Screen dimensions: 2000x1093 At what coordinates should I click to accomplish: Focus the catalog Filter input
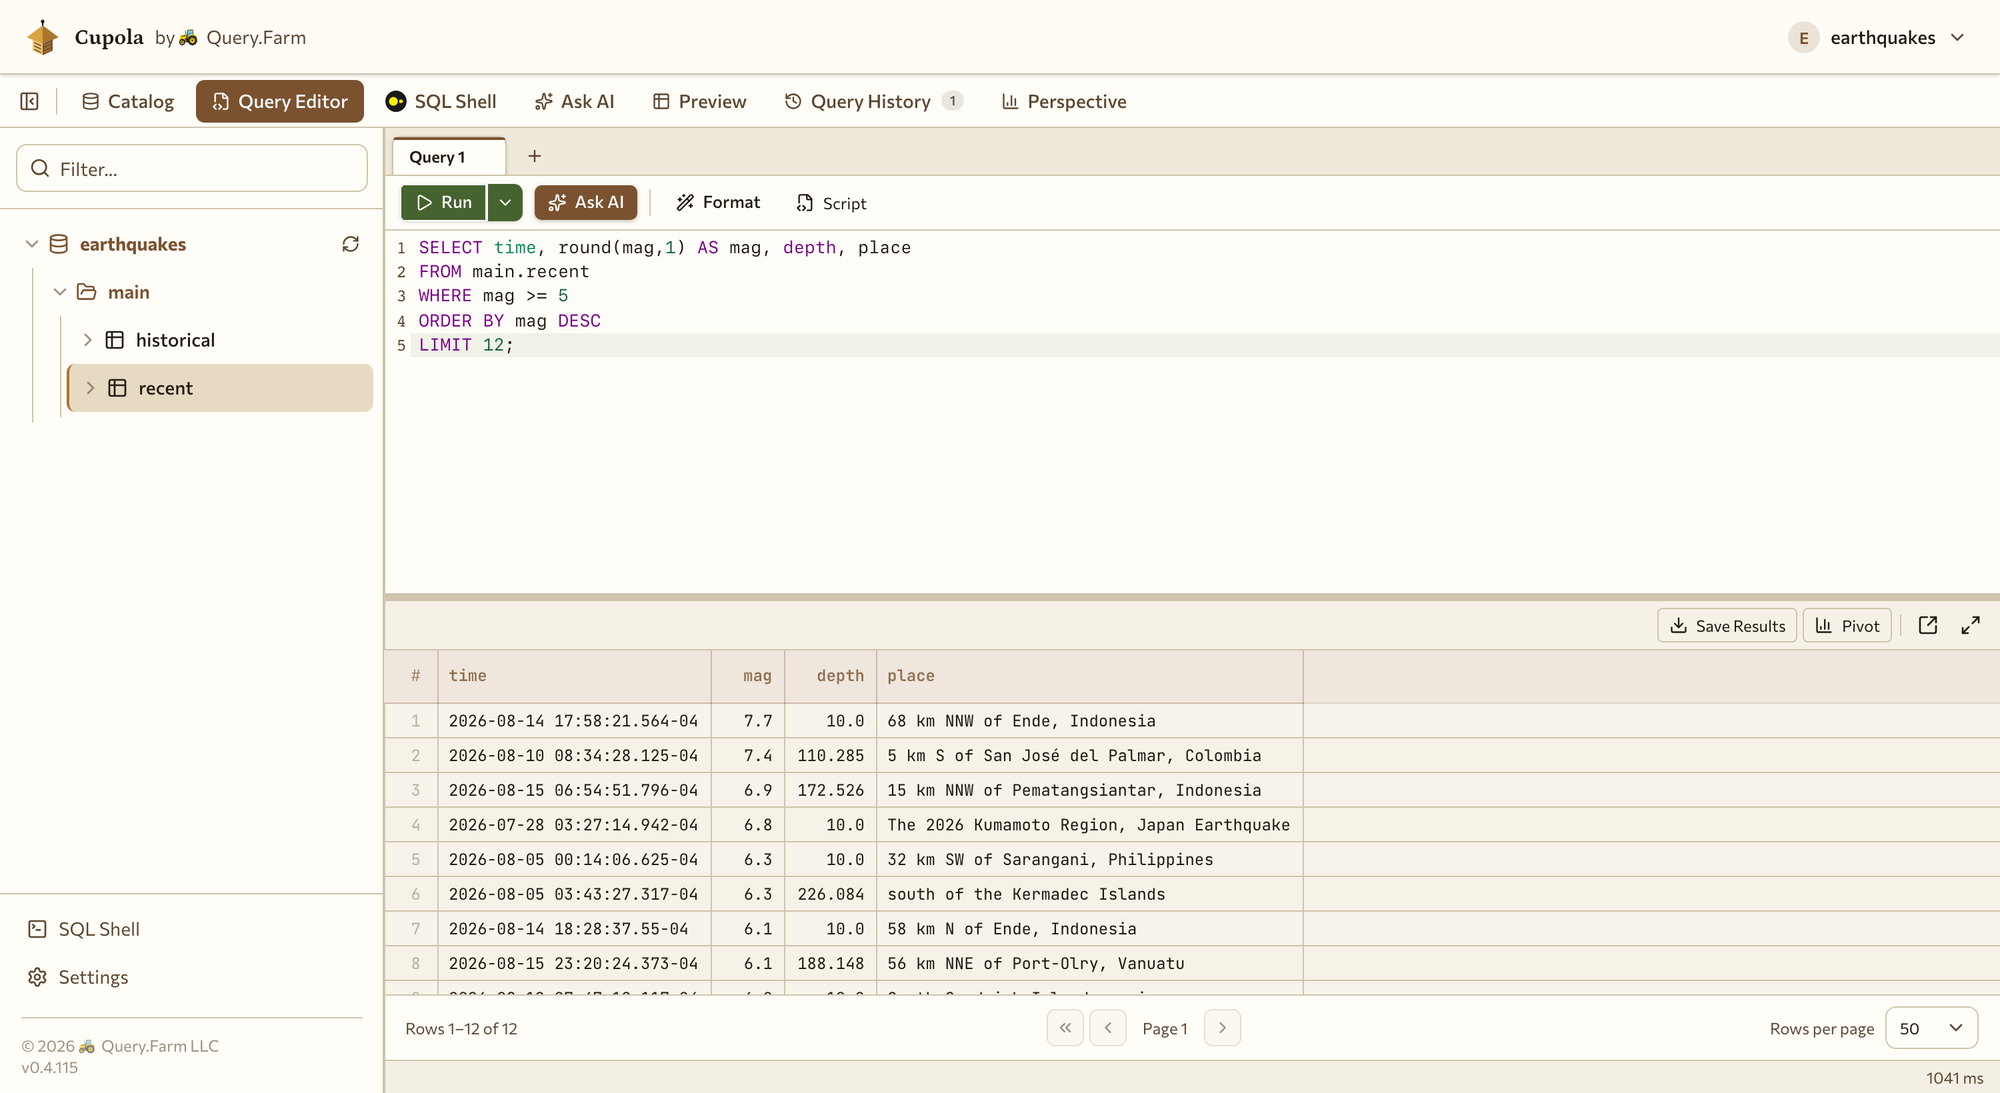192,168
